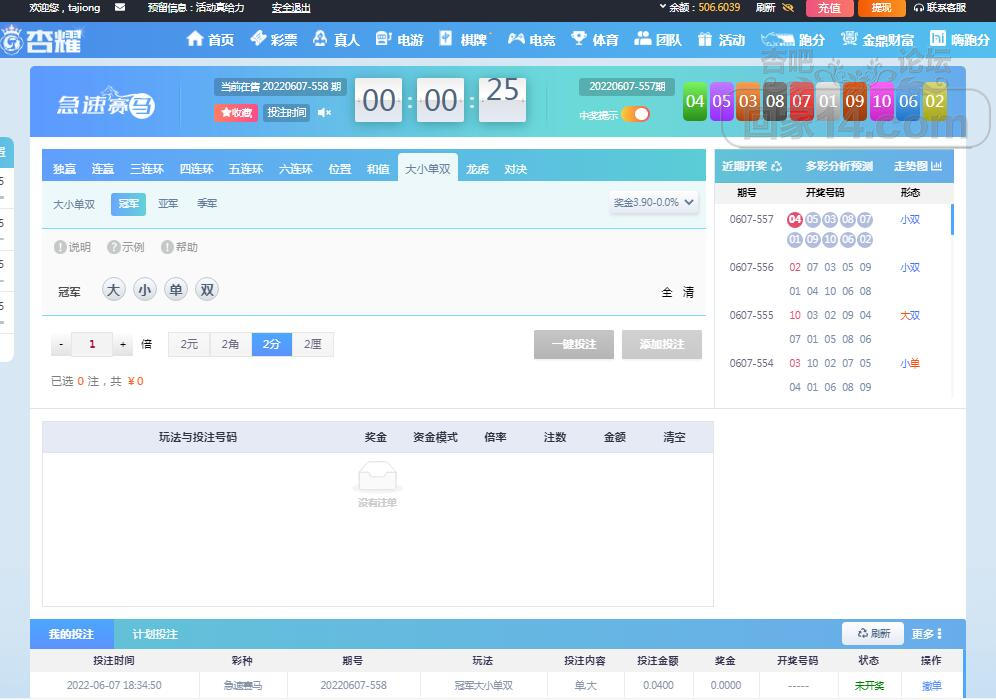The width and height of the screenshot is (996, 700).
Task: Hide balance using the eye icon
Action: point(787,7)
